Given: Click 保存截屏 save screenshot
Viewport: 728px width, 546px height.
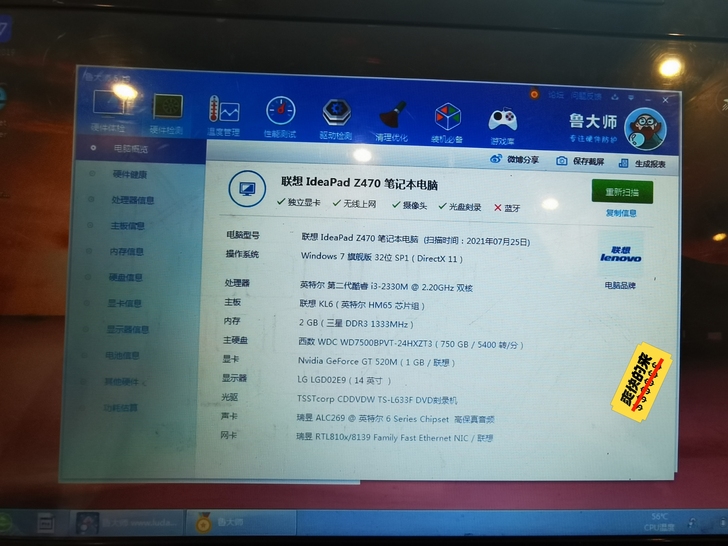Looking at the screenshot, I should point(580,161).
